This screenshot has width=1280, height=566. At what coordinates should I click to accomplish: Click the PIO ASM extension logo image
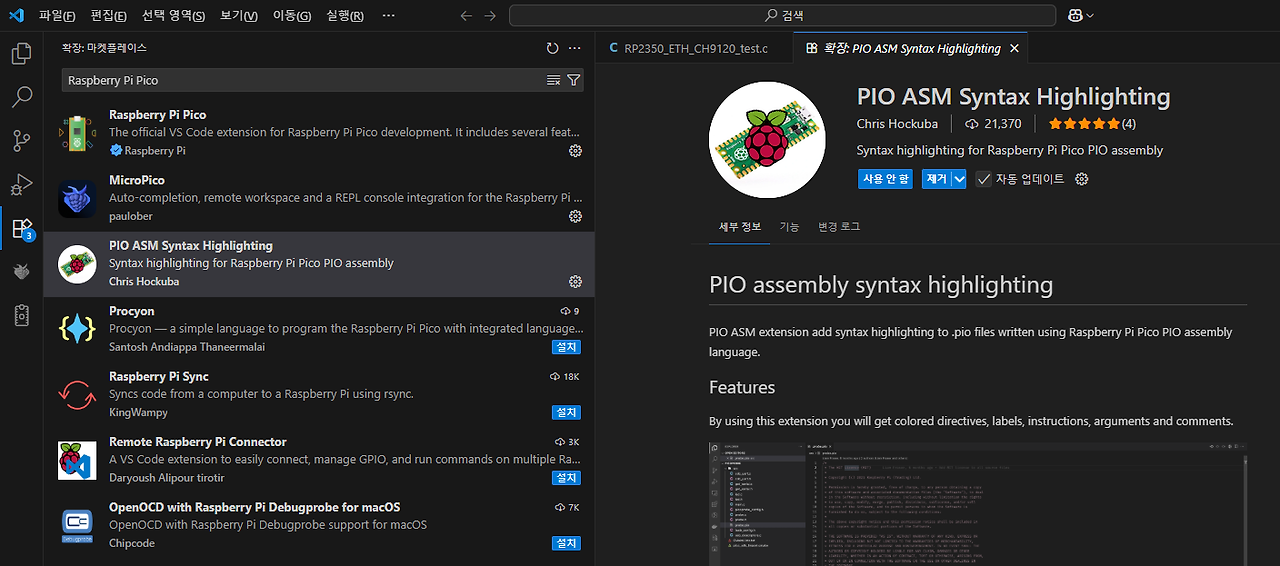[767, 141]
